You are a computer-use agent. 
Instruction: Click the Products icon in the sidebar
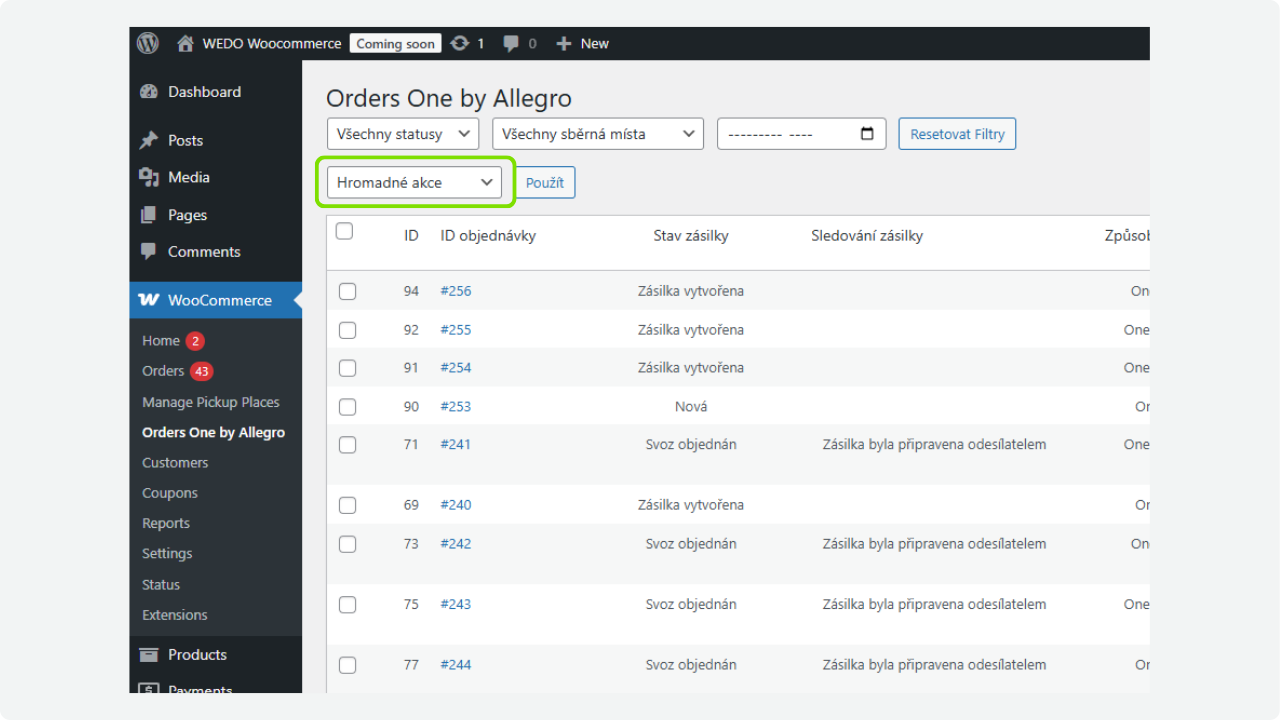point(148,654)
